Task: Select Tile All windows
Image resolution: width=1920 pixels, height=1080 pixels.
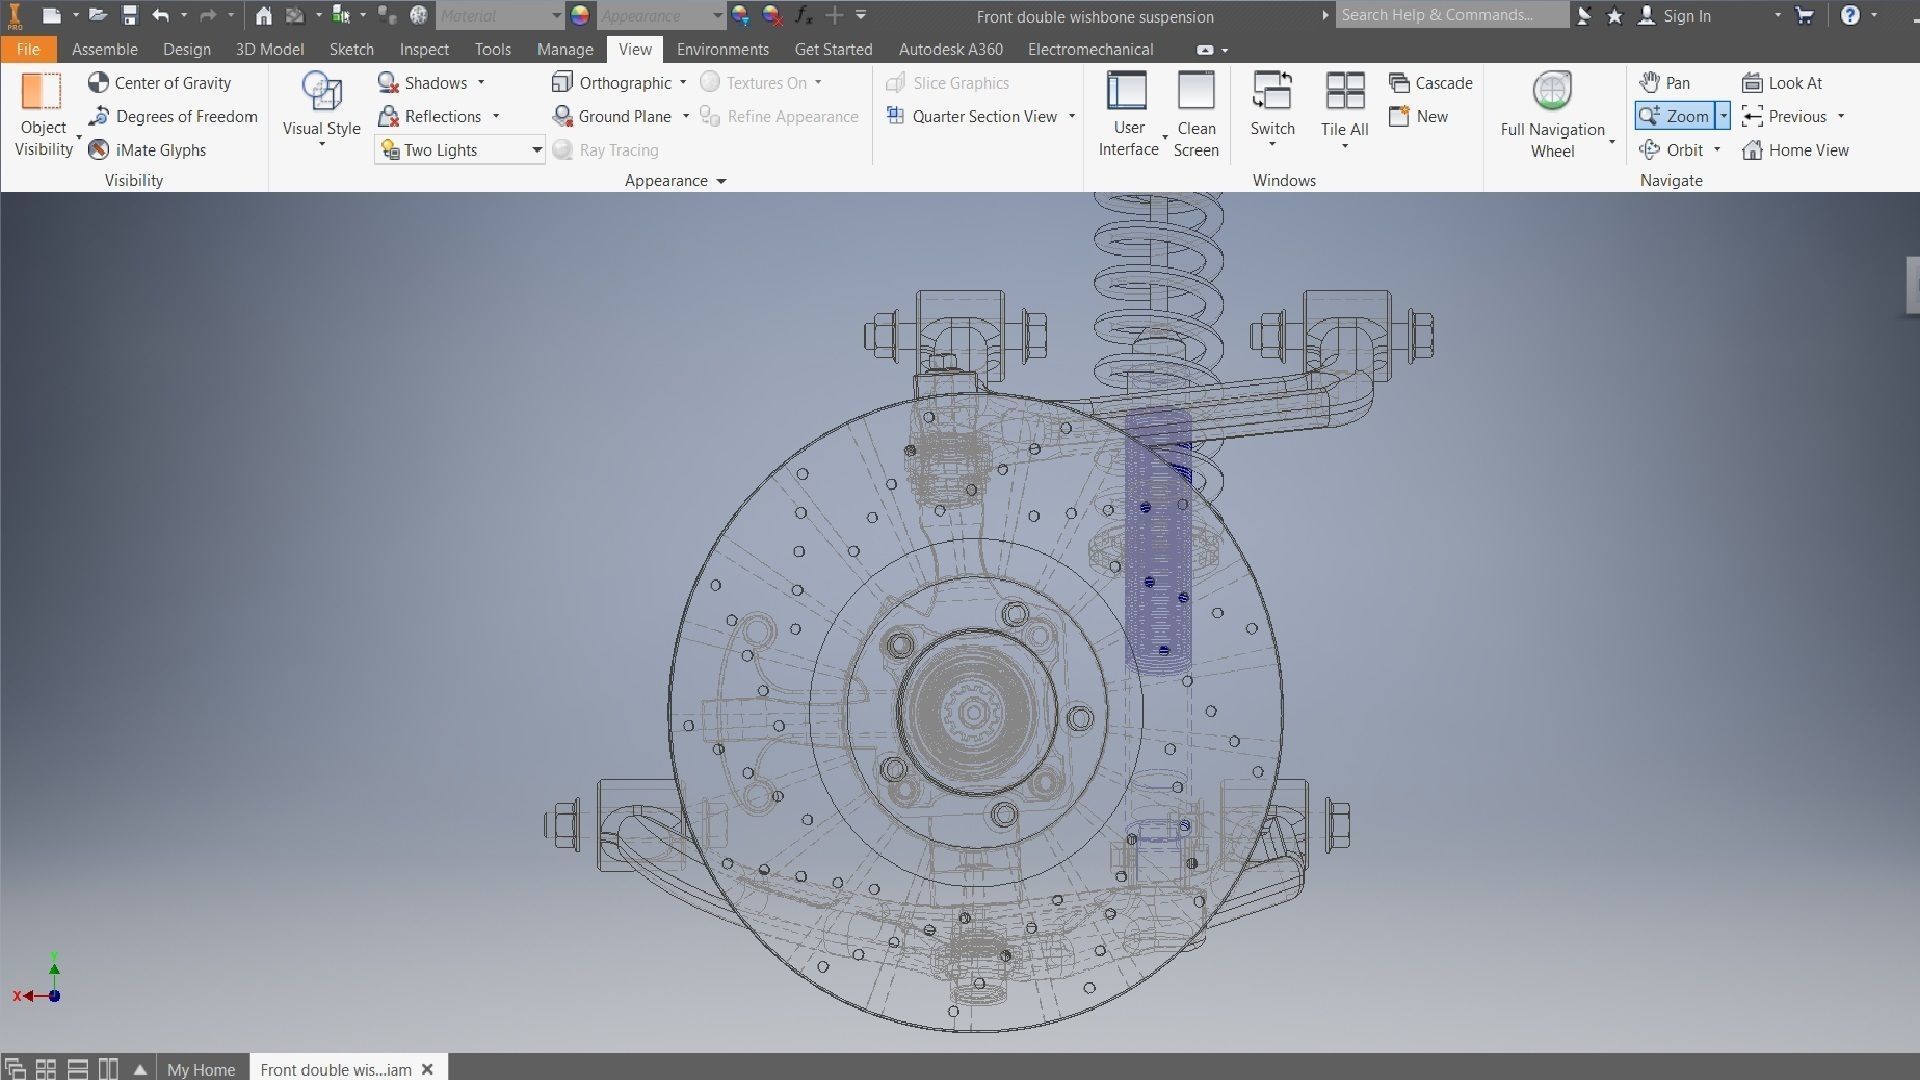Action: tap(1344, 106)
